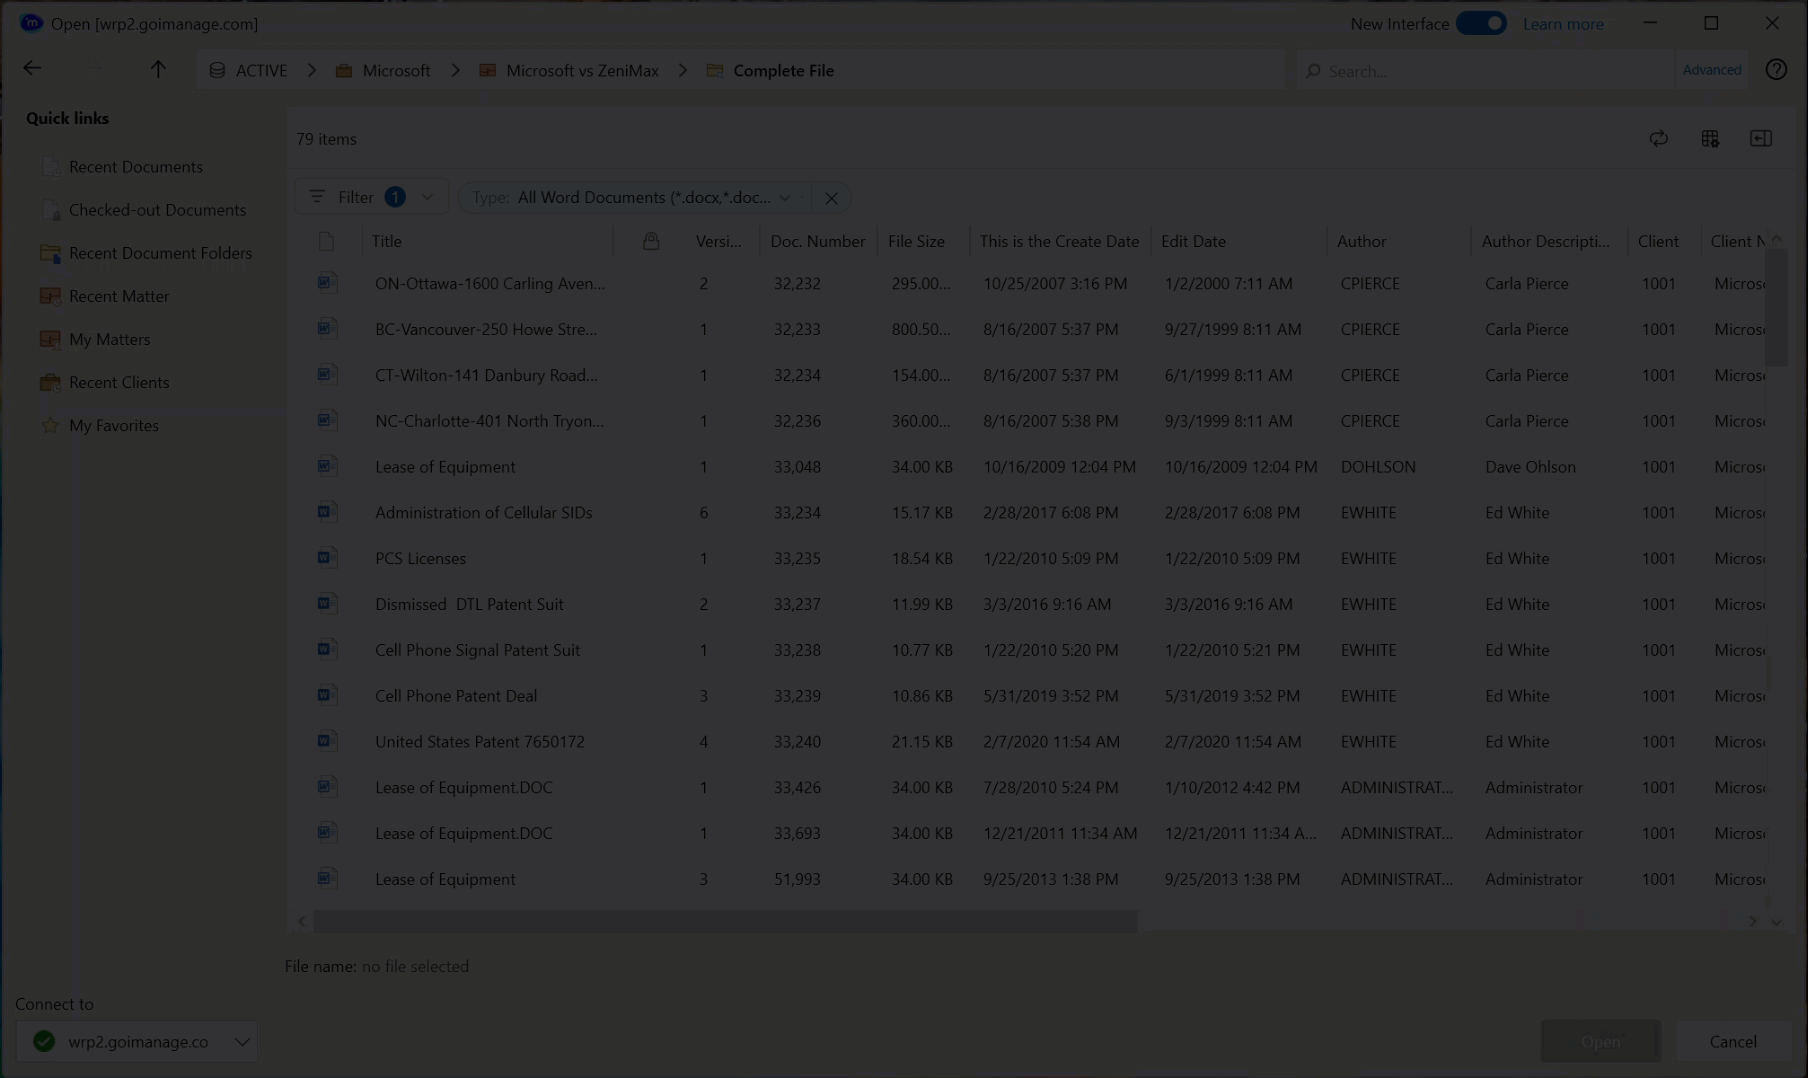Click inside the Search input field
Image resolution: width=1808 pixels, height=1078 pixels.
point(1450,70)
